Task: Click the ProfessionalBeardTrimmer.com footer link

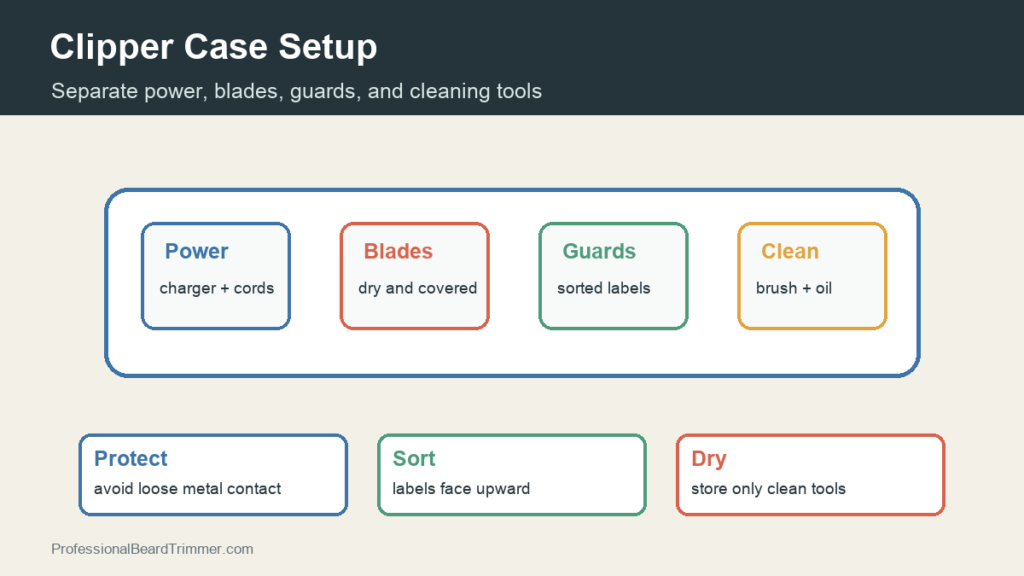Action: pyautogui.click(x=152, y=549)
